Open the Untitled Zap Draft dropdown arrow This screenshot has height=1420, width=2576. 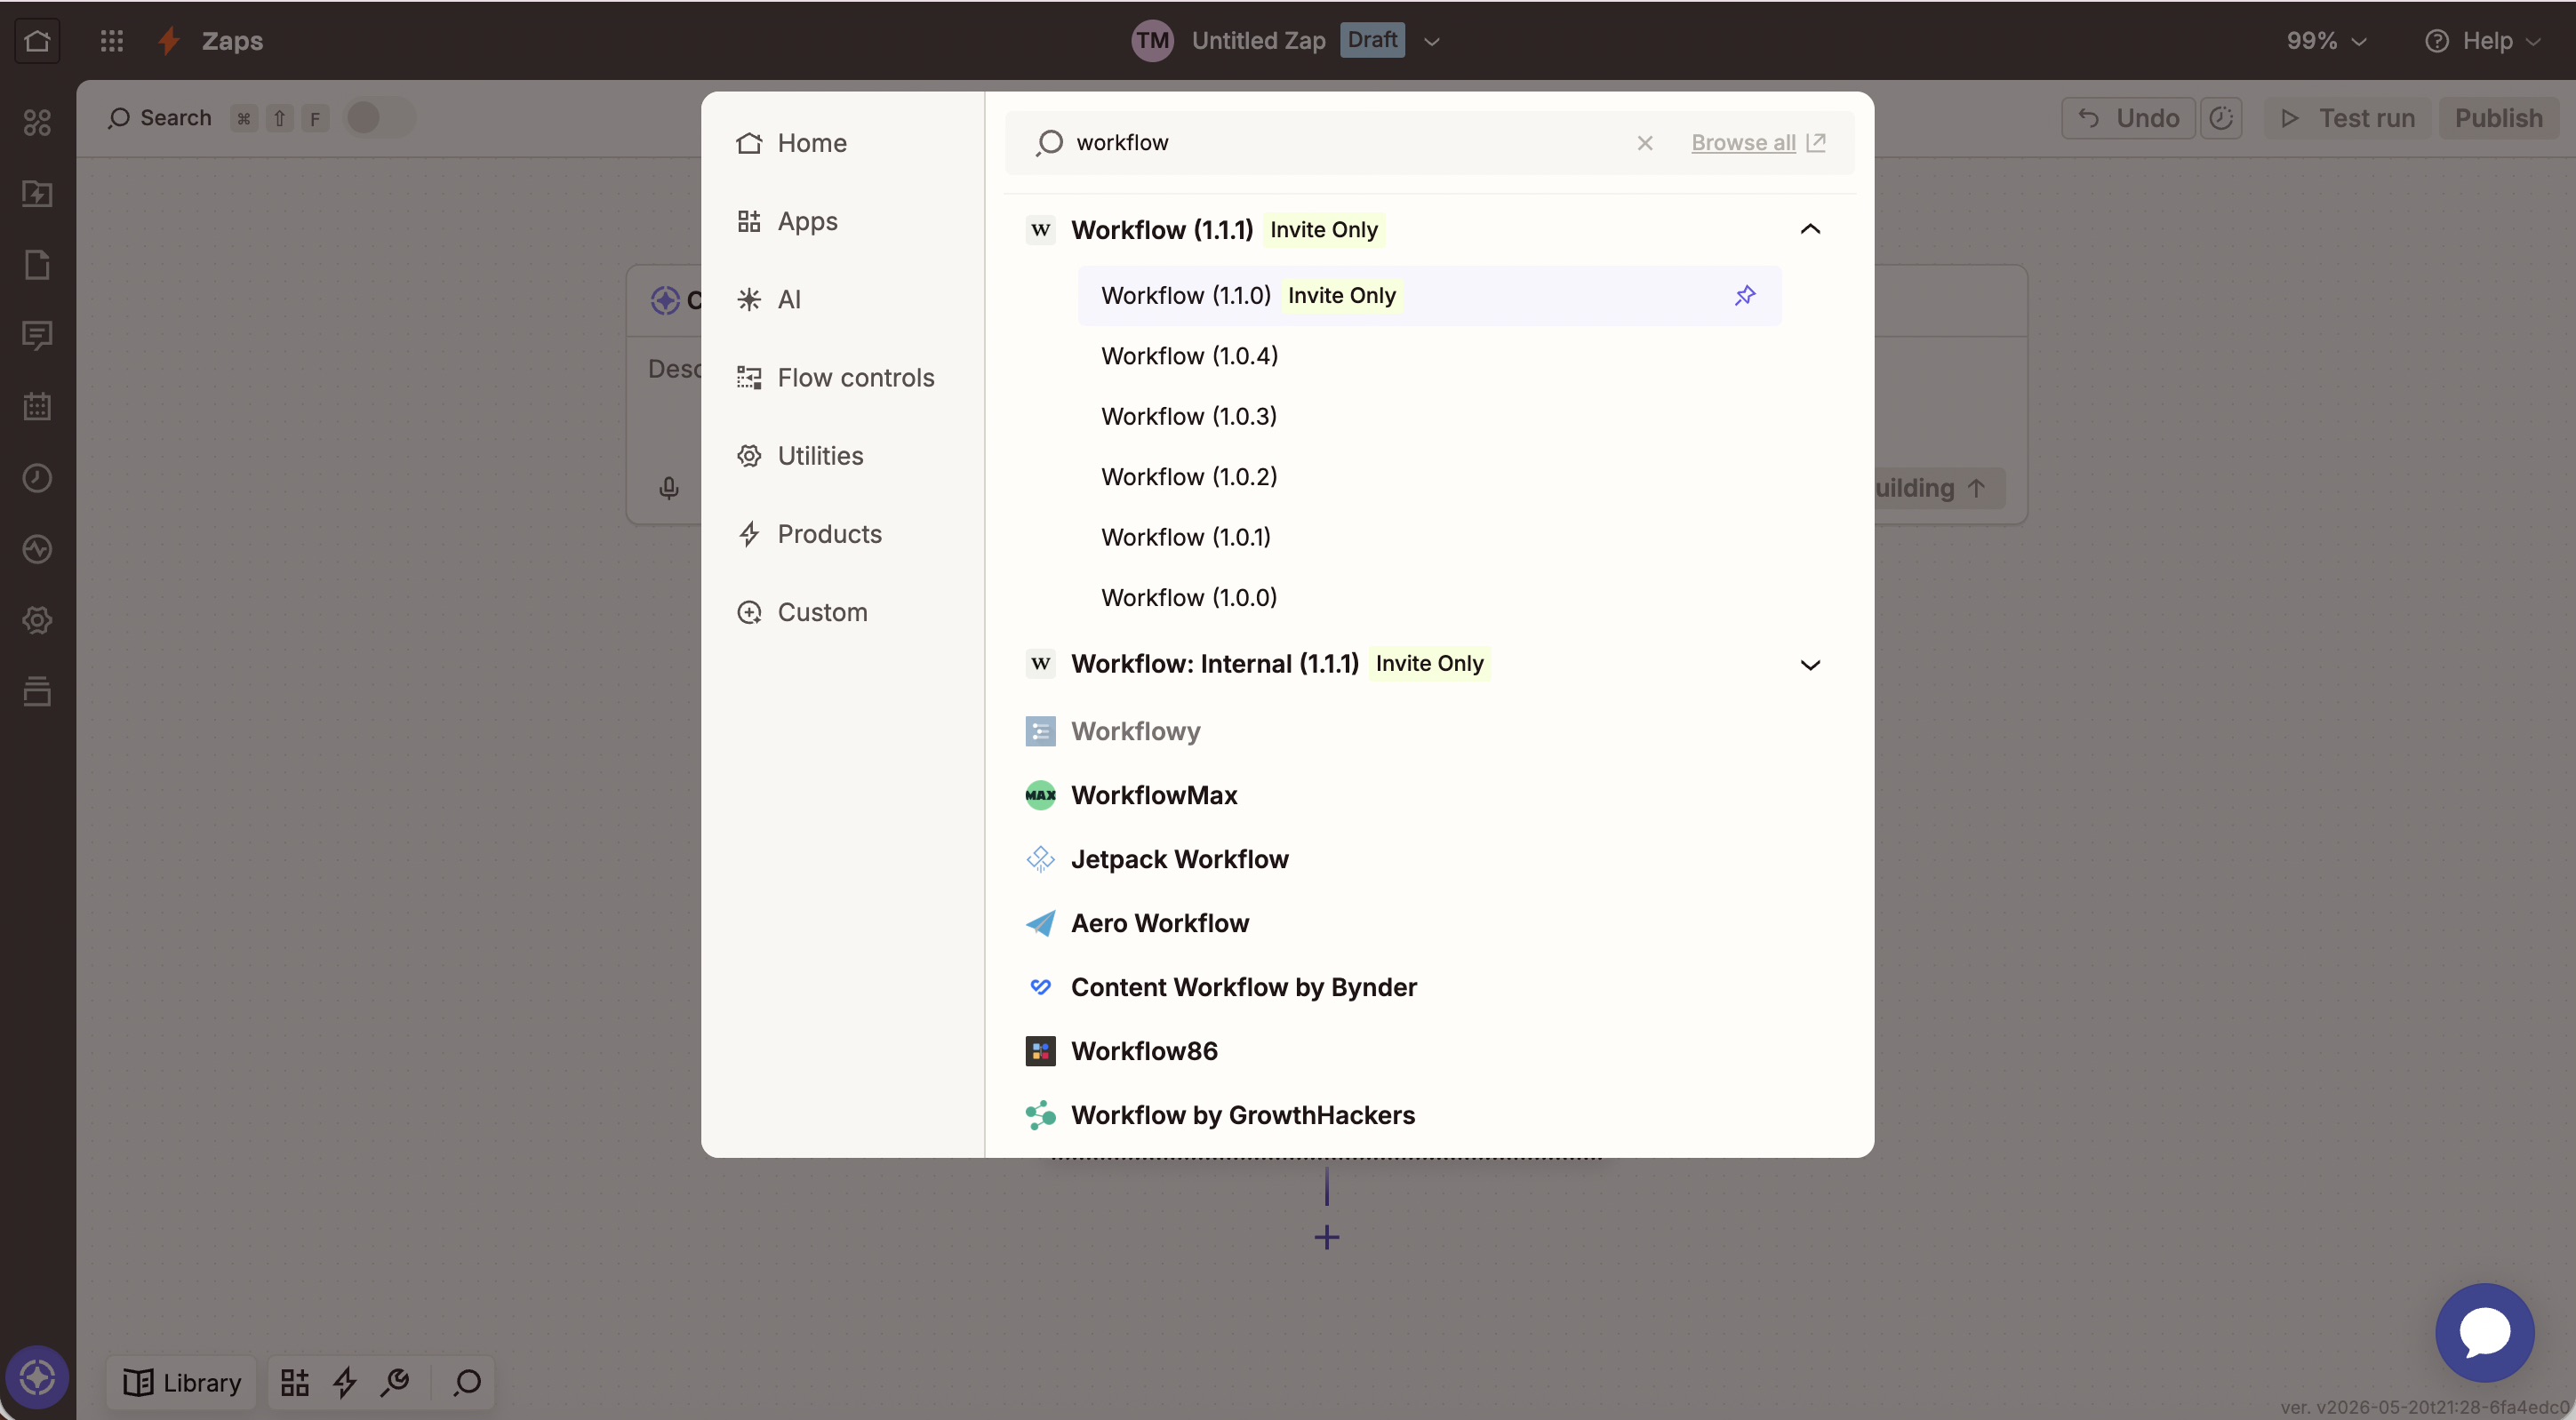(x=1431, y=41)
